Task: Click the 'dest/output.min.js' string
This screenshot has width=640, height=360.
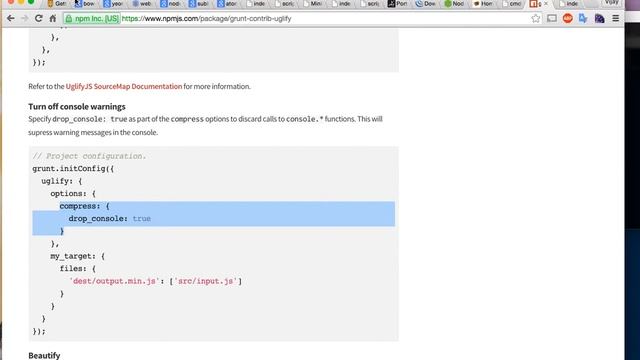Action: 114,281
